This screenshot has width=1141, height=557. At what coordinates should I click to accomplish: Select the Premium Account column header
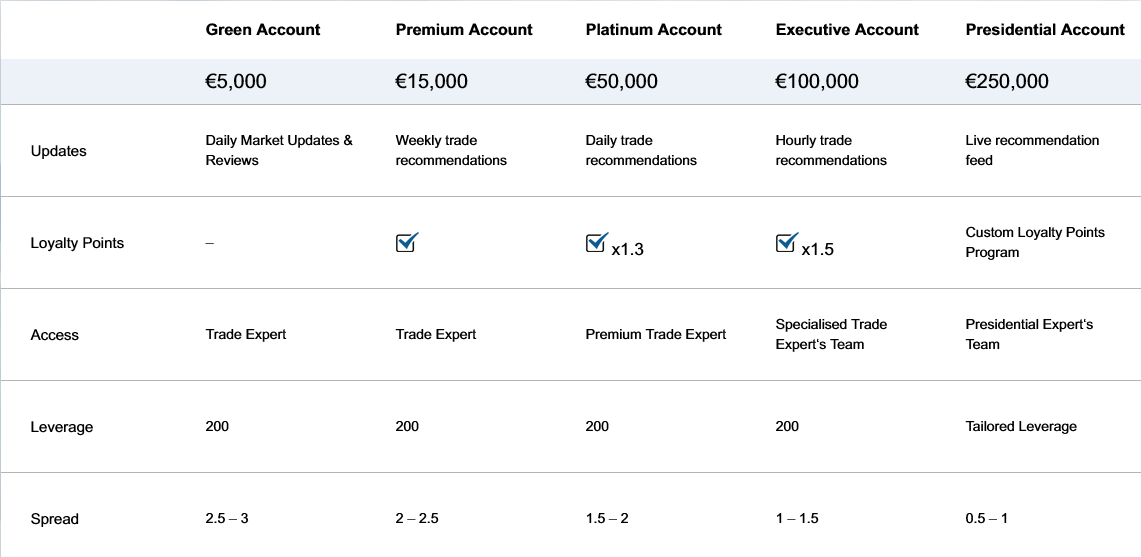[464, 30]
